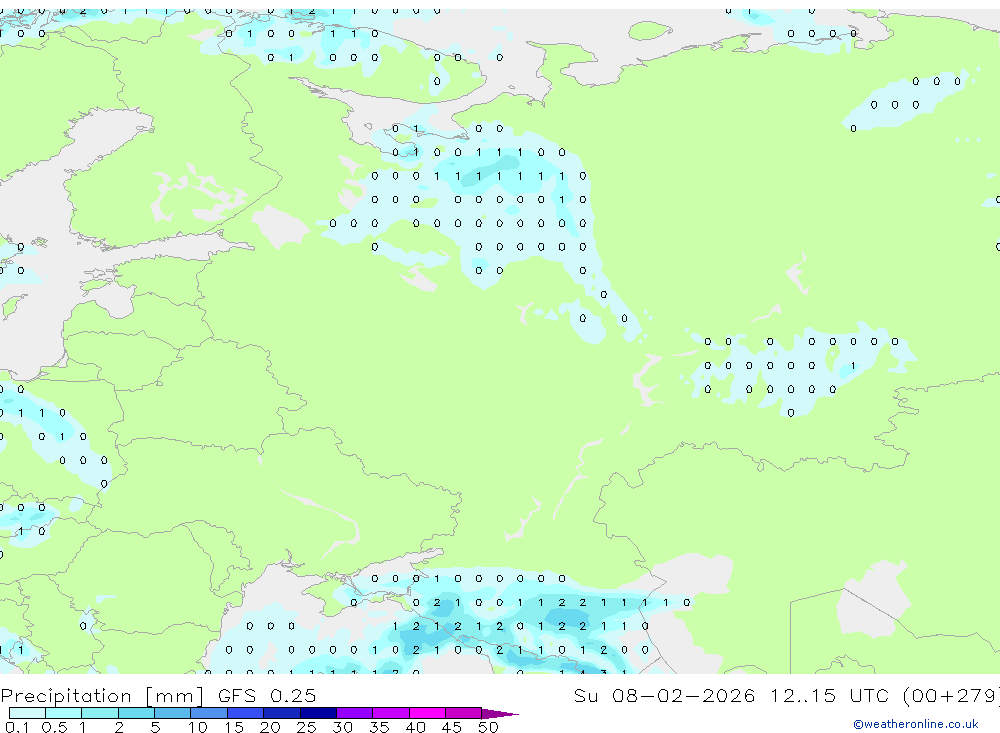The width and height of the screenshot is (1000, 733).
Task: Click the 30–35 mm purple legend swatch
Action: click(x=354, y=713)
